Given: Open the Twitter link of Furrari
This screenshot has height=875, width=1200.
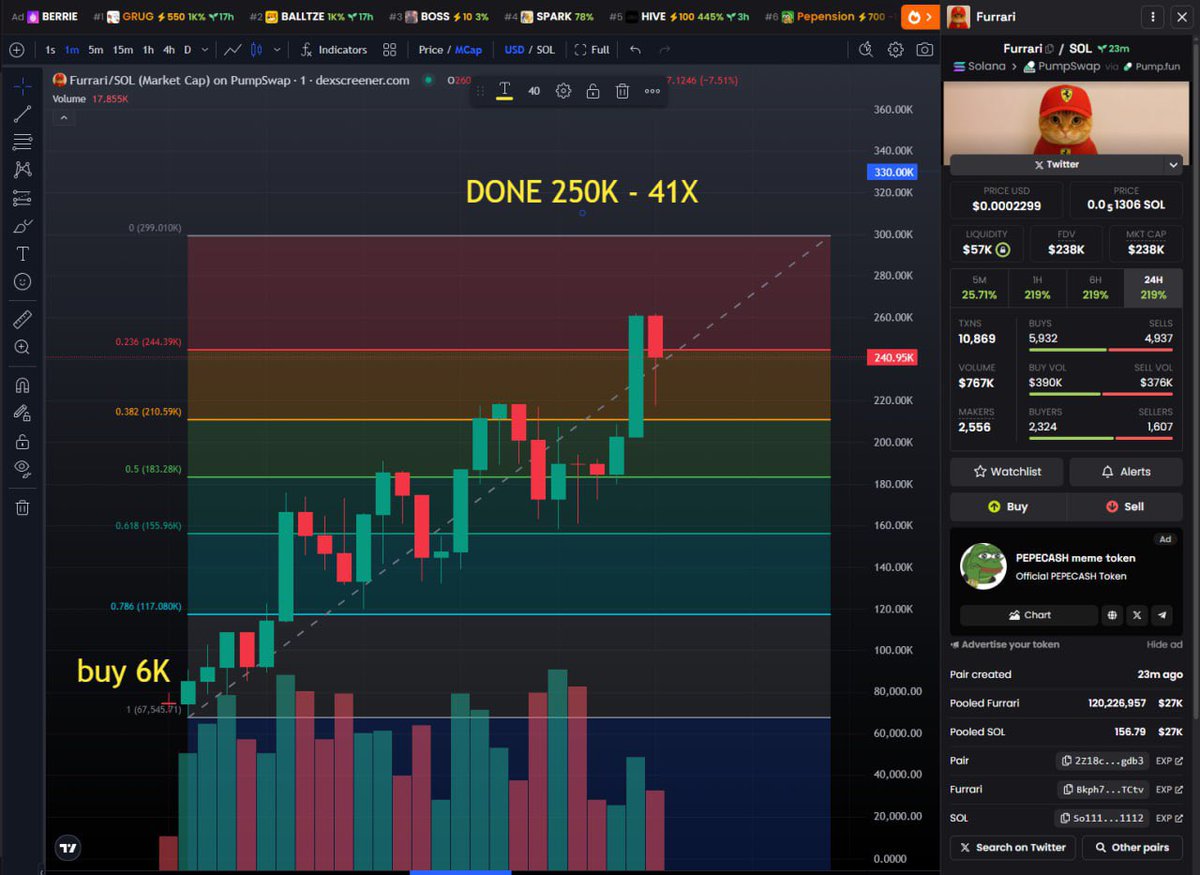Looking at the screenshot, I should pos(1058,164).
